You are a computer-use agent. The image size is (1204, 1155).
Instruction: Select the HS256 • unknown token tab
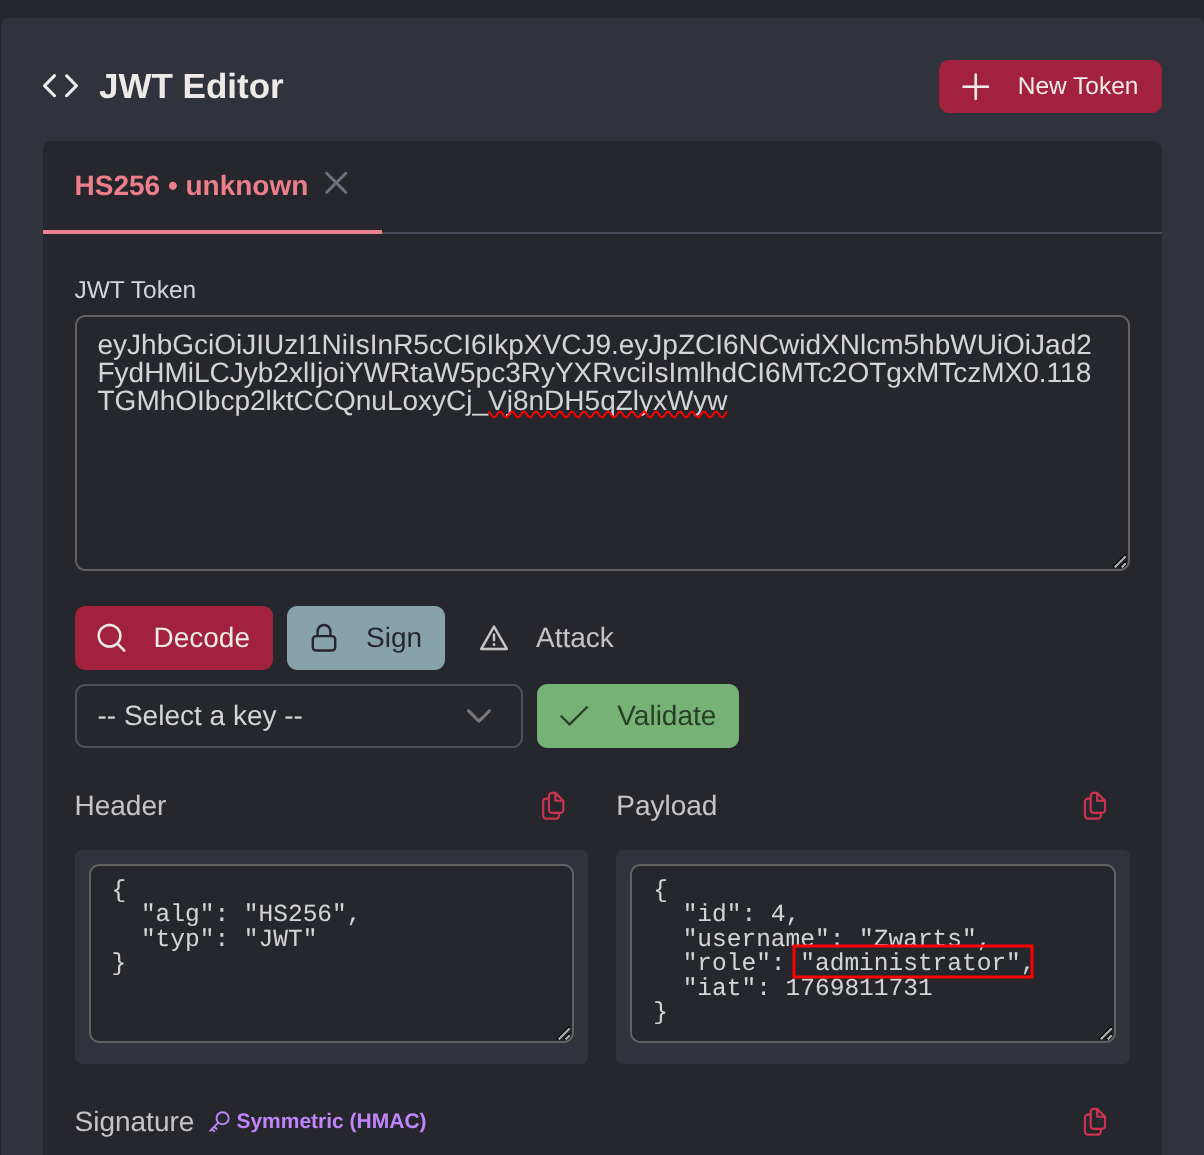[191, 185]
